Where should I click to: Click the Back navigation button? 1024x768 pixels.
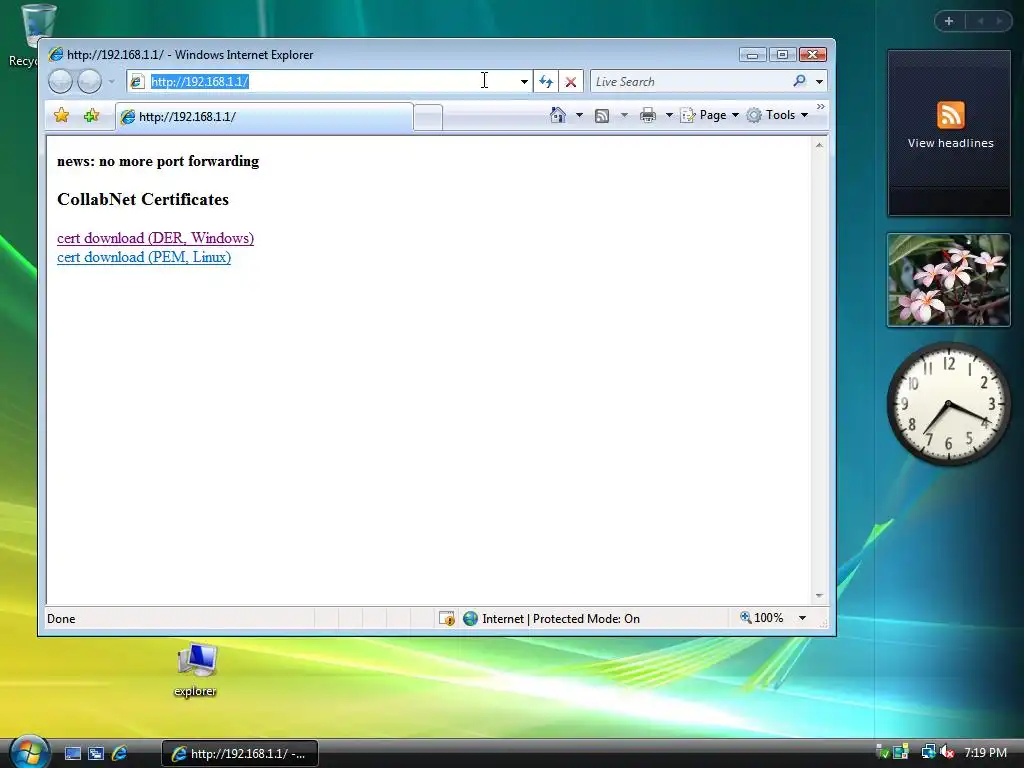[60, 82]
